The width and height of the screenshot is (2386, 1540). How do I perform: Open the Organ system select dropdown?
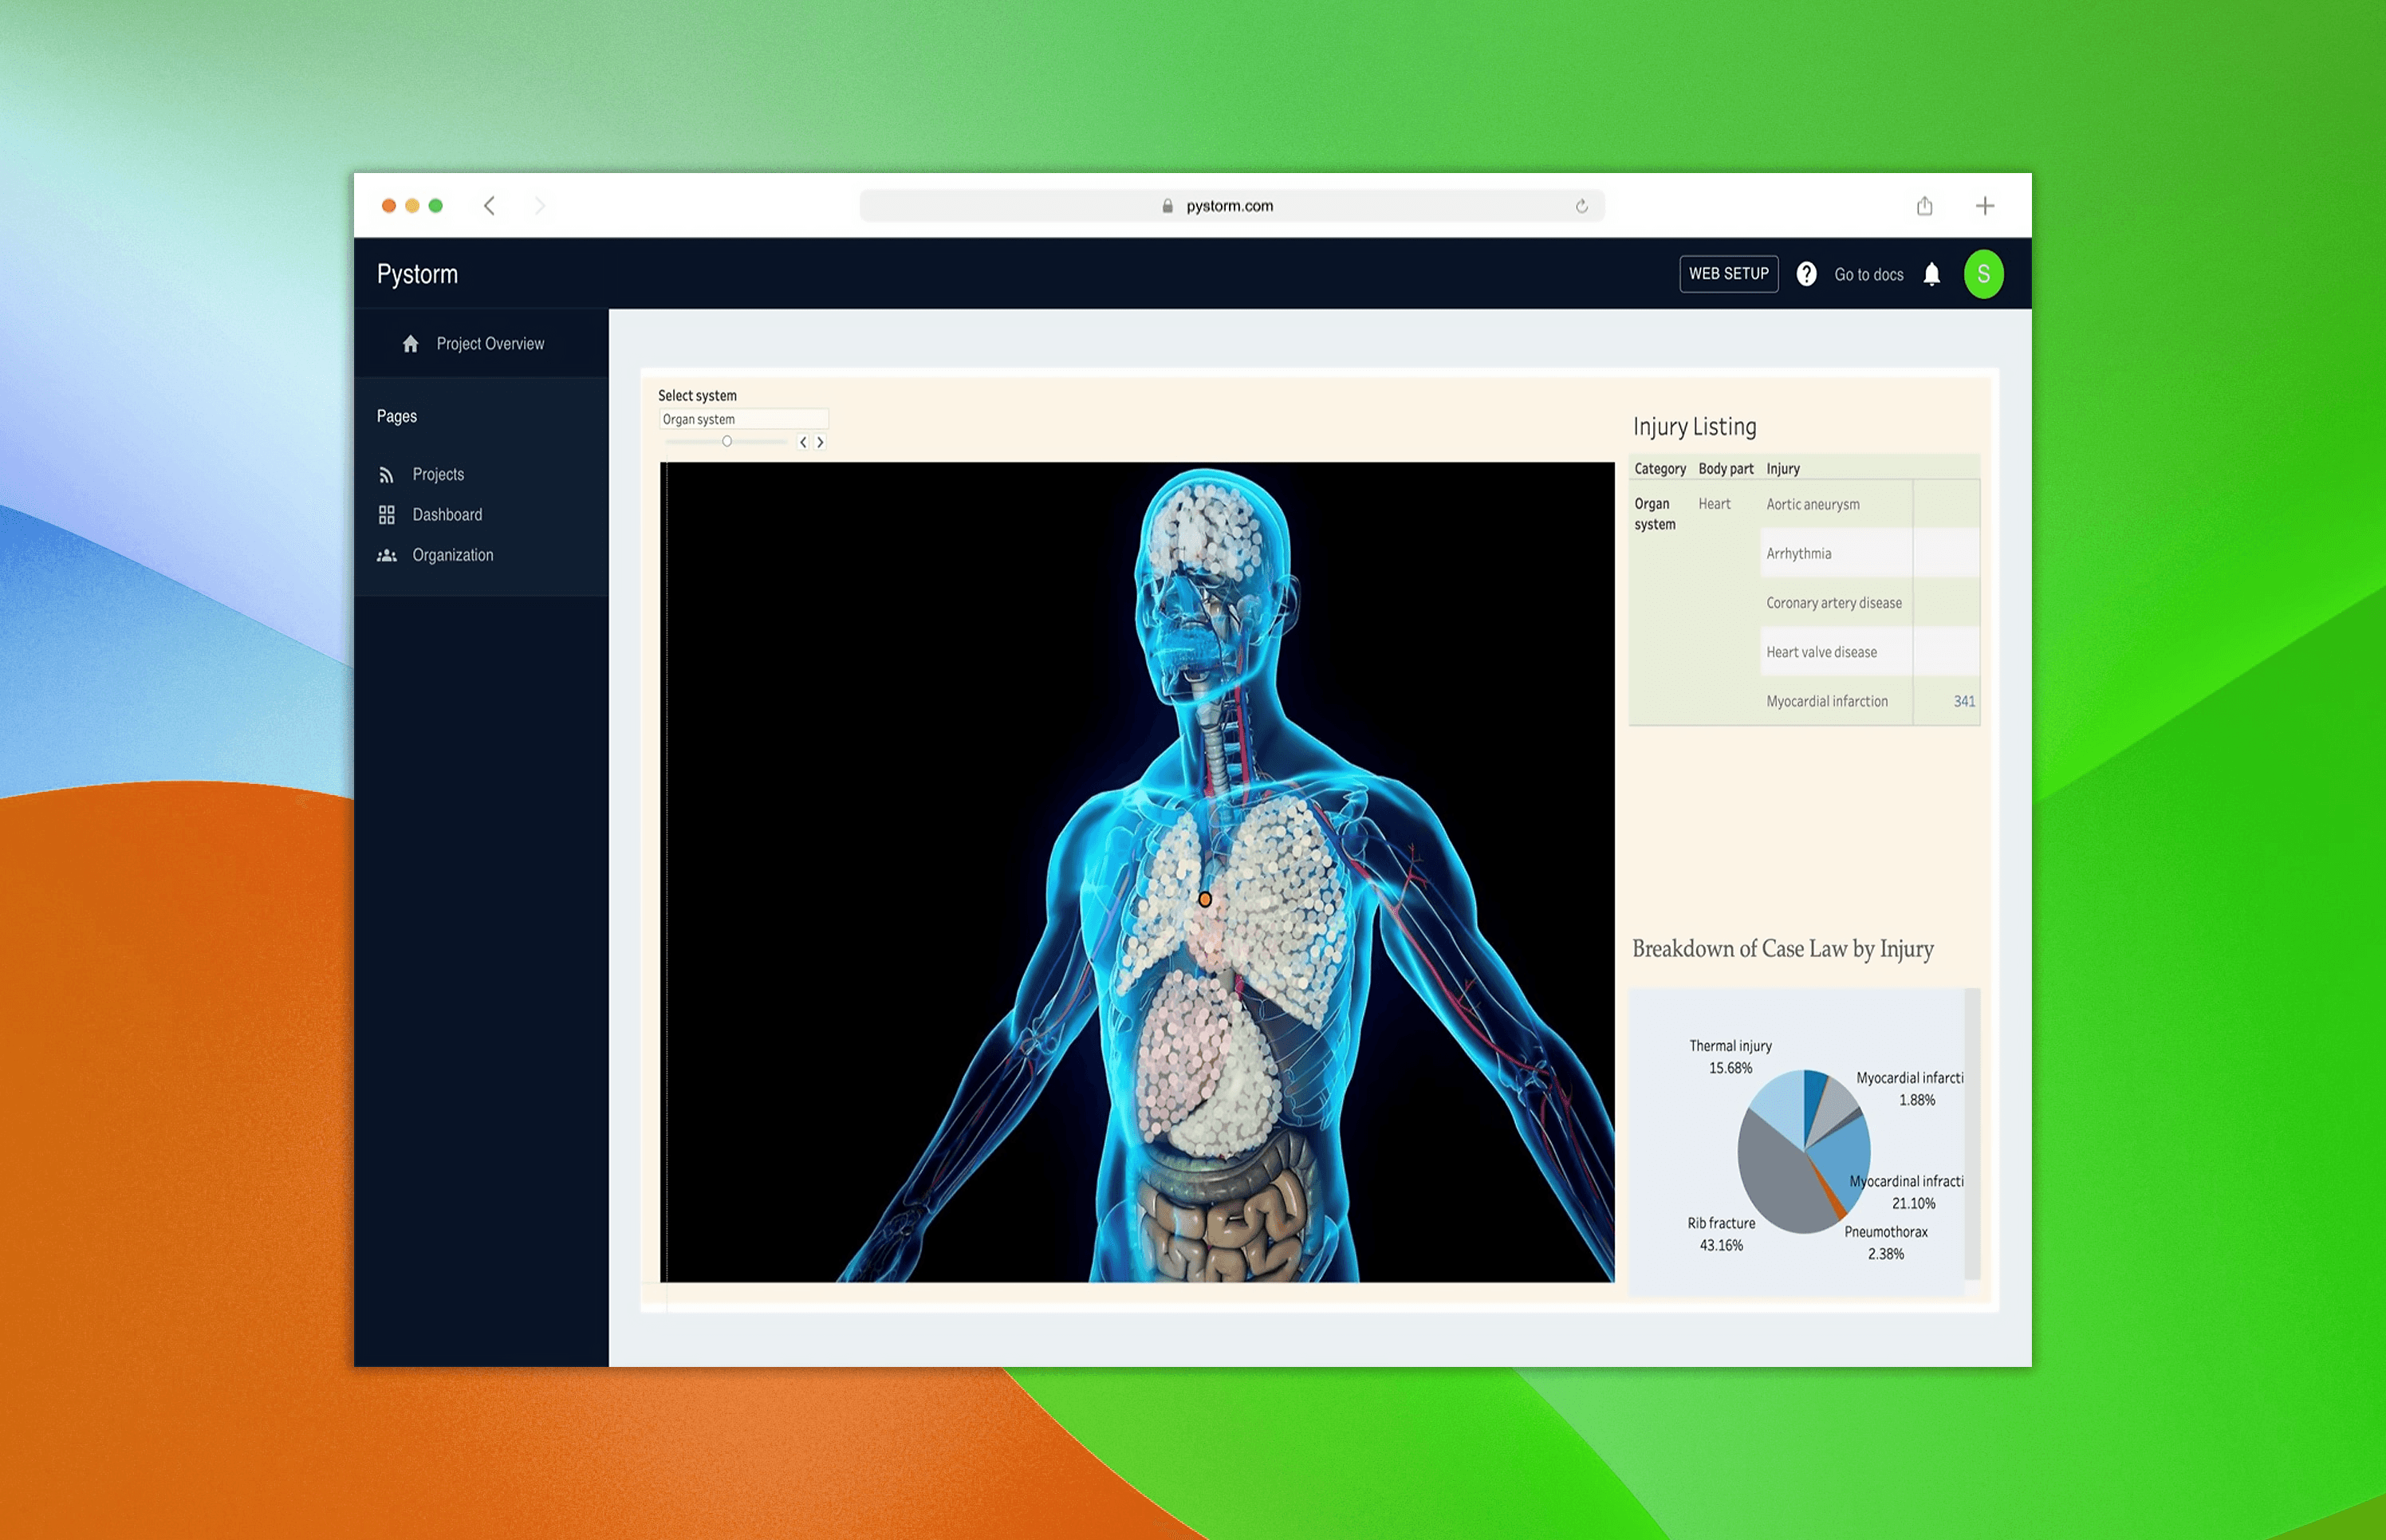743,419
